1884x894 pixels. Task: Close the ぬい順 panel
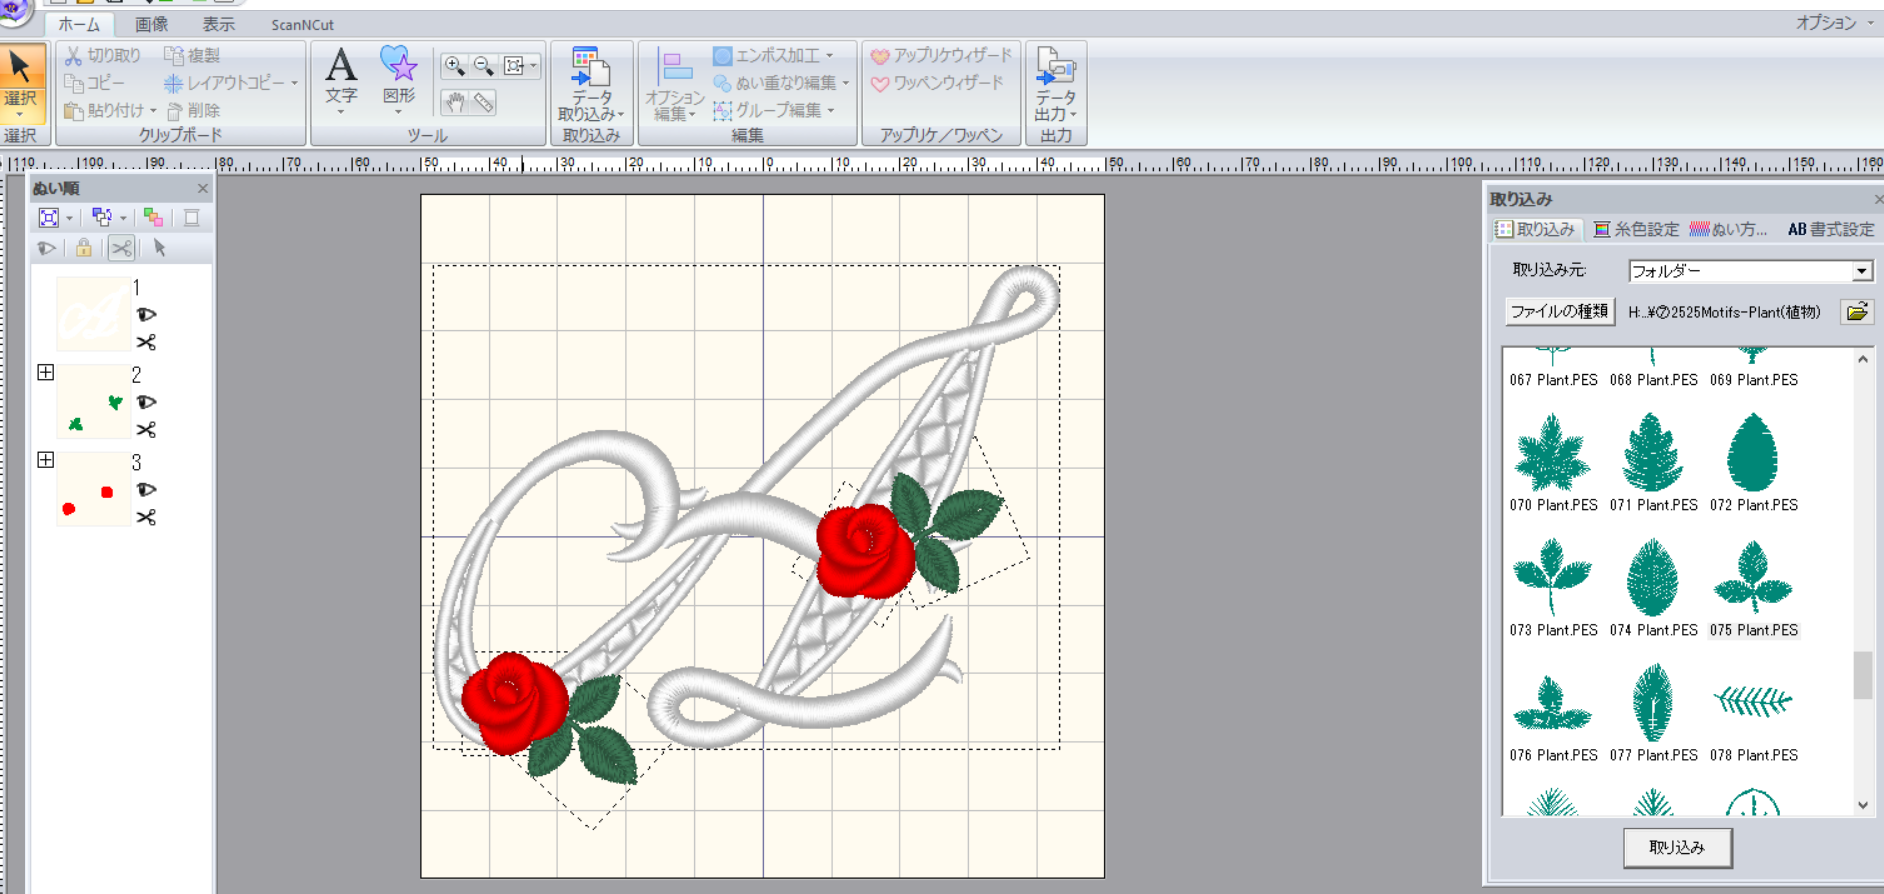203,188
